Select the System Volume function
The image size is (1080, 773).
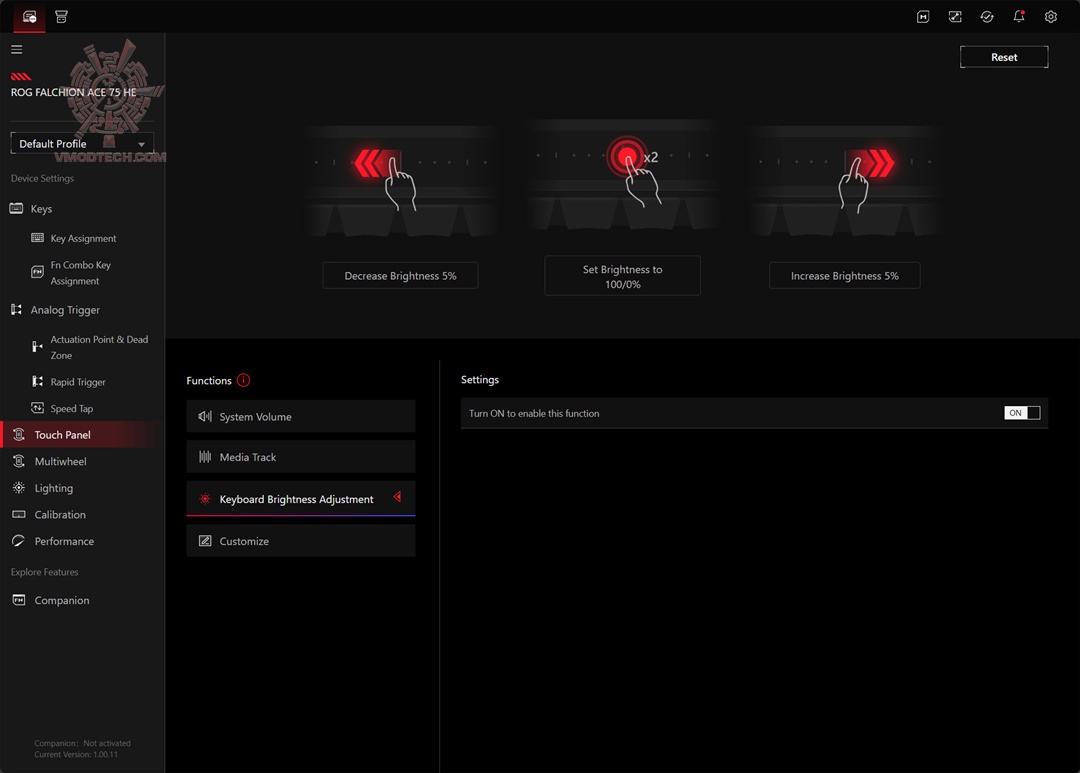(300, 416)
